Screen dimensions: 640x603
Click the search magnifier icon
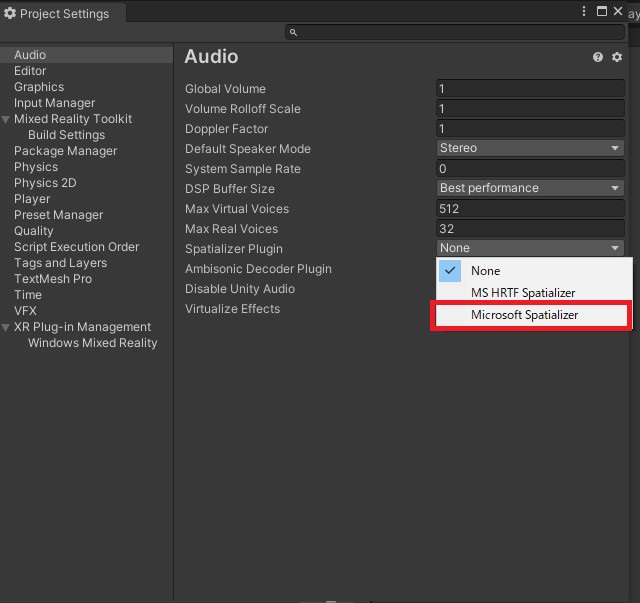click(x=293, y=32)
